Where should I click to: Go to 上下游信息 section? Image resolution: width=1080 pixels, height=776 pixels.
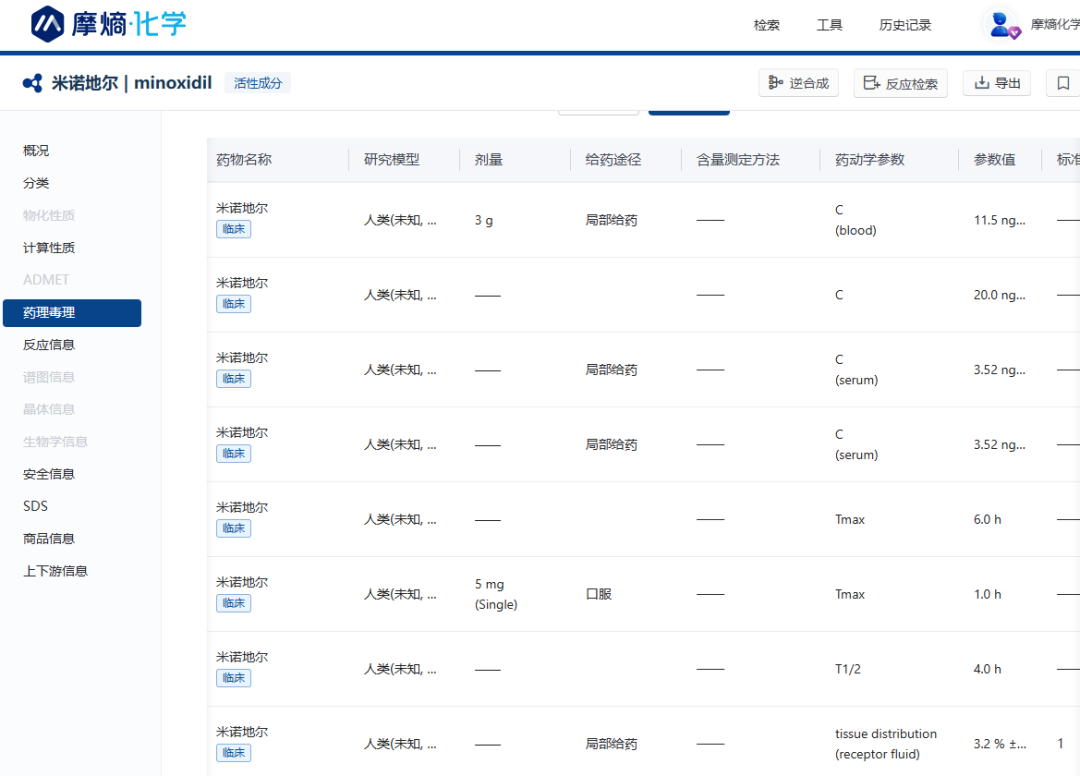point(55,571)
